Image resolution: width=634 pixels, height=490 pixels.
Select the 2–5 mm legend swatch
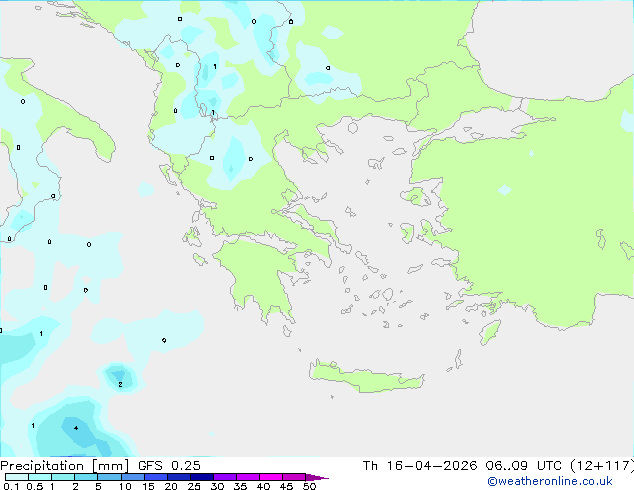pyautogui.click(x=86, y=477)
